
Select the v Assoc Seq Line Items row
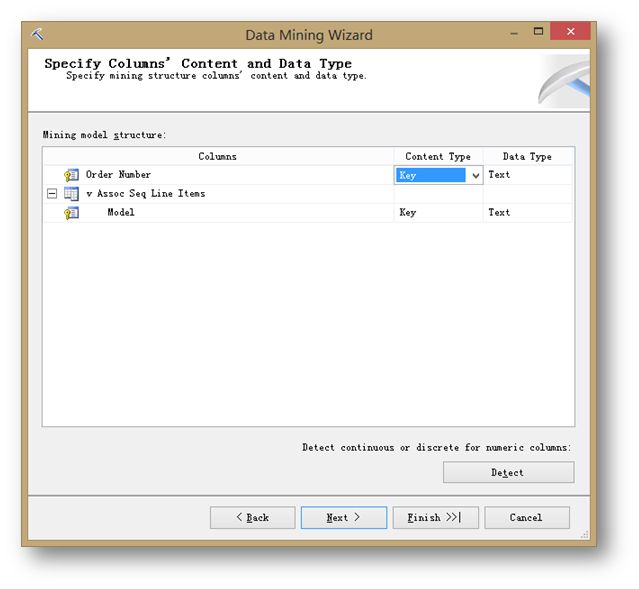point(307,194)
